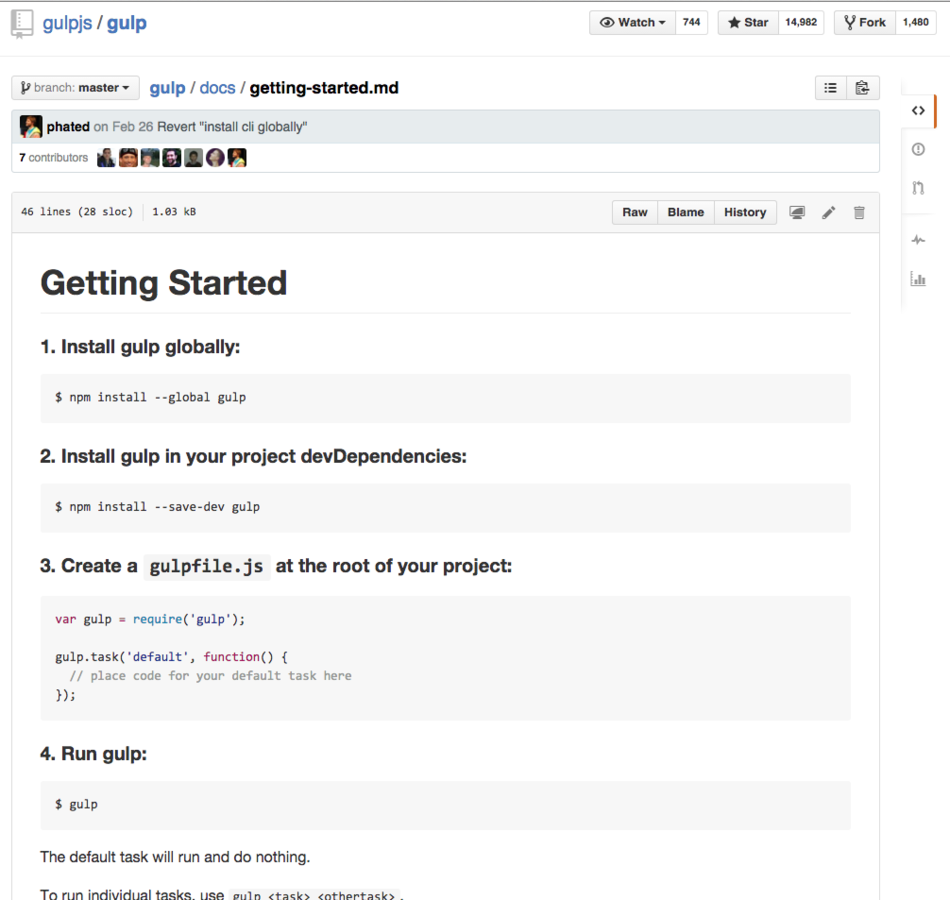Click the fifth contributor avatar

click(x=193, y=158)
